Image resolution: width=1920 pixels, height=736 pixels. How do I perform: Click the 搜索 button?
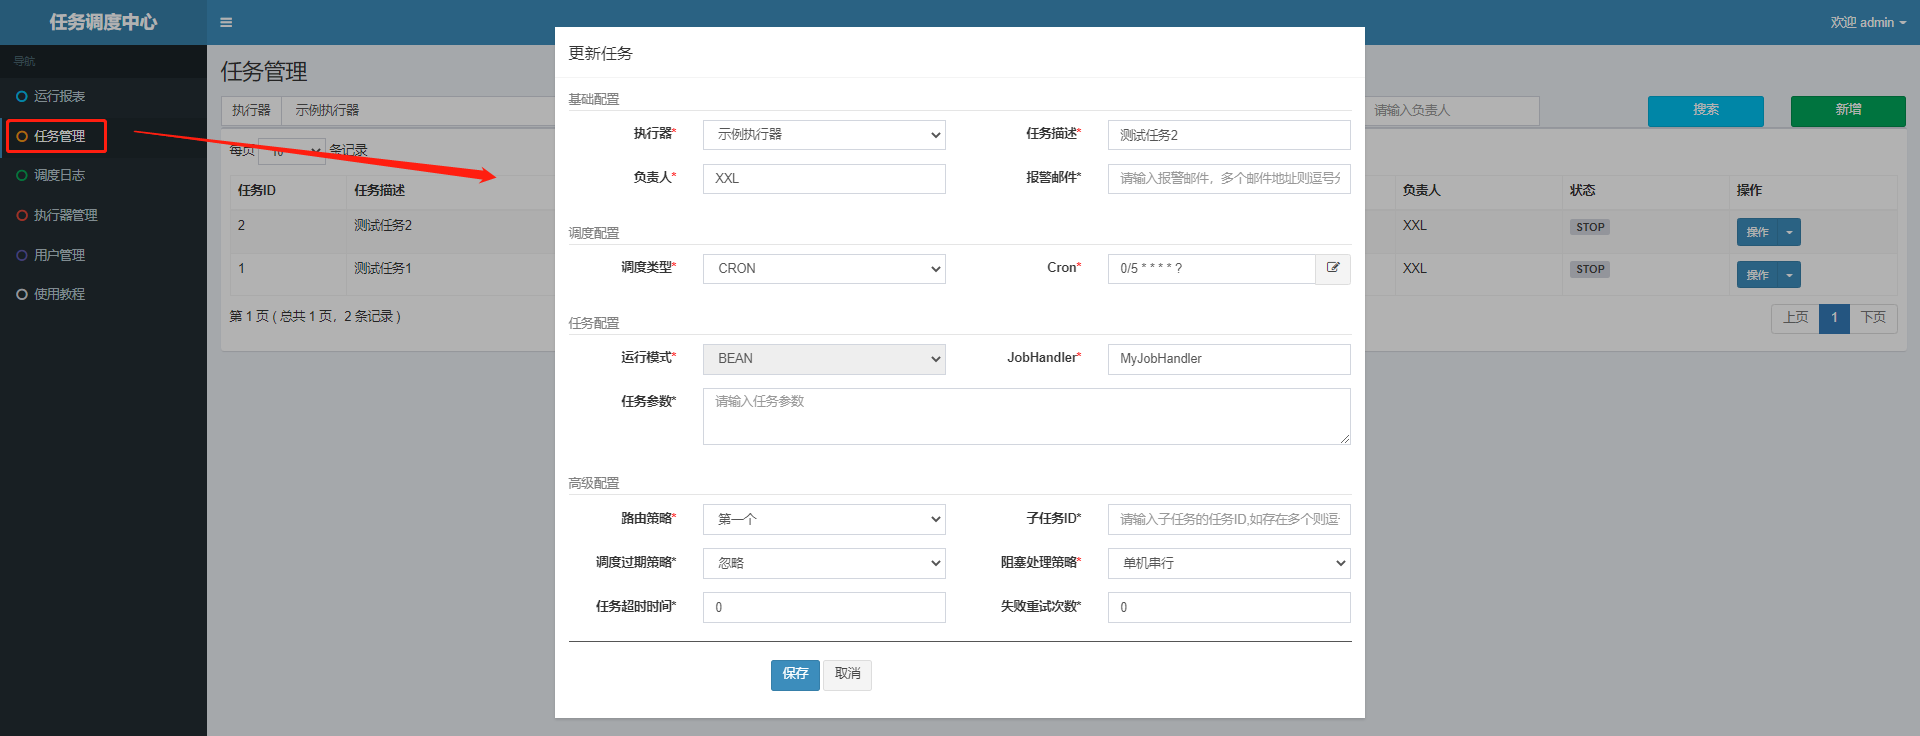pyautogui.click(x=1706, y=110)
